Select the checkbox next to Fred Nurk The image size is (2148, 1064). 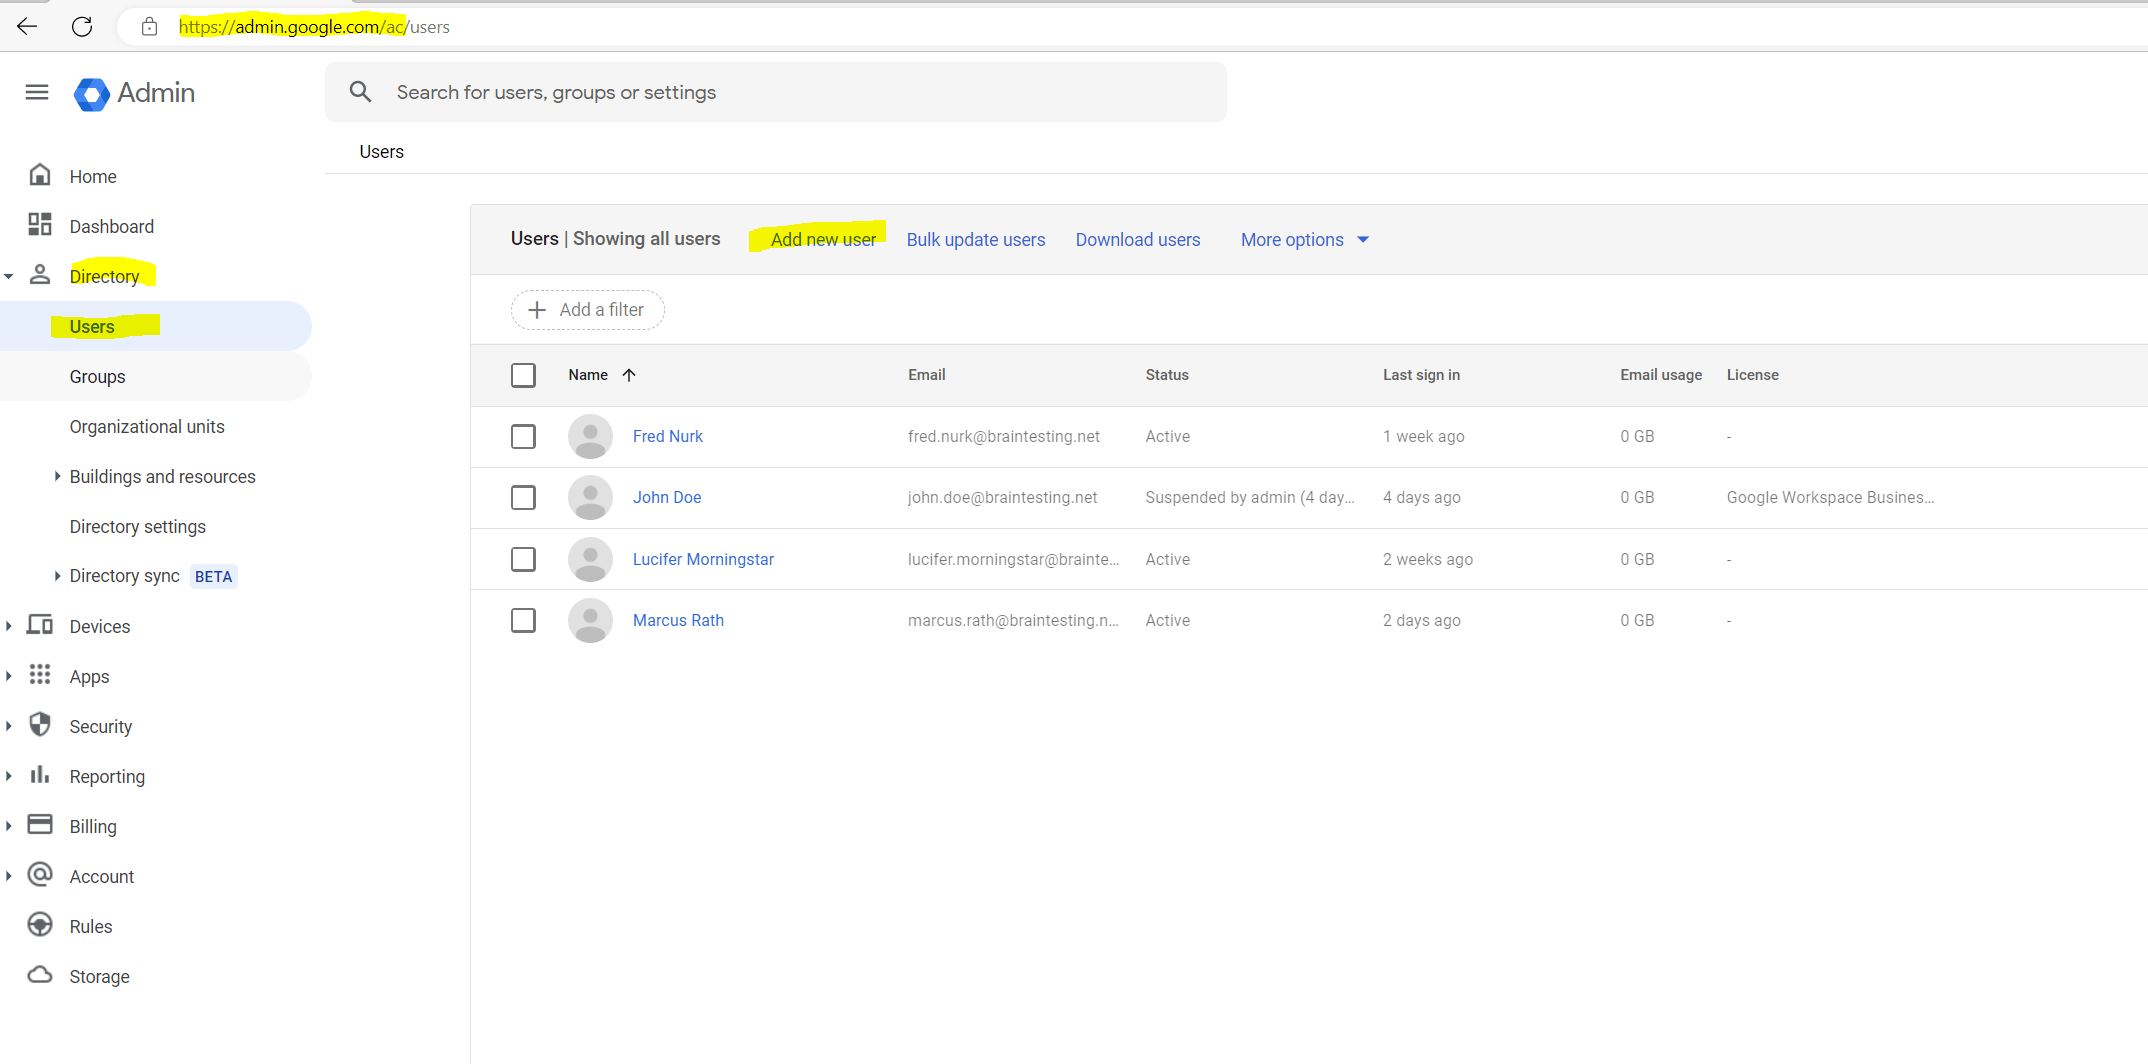pyautogui.click(x=523, y=436)
